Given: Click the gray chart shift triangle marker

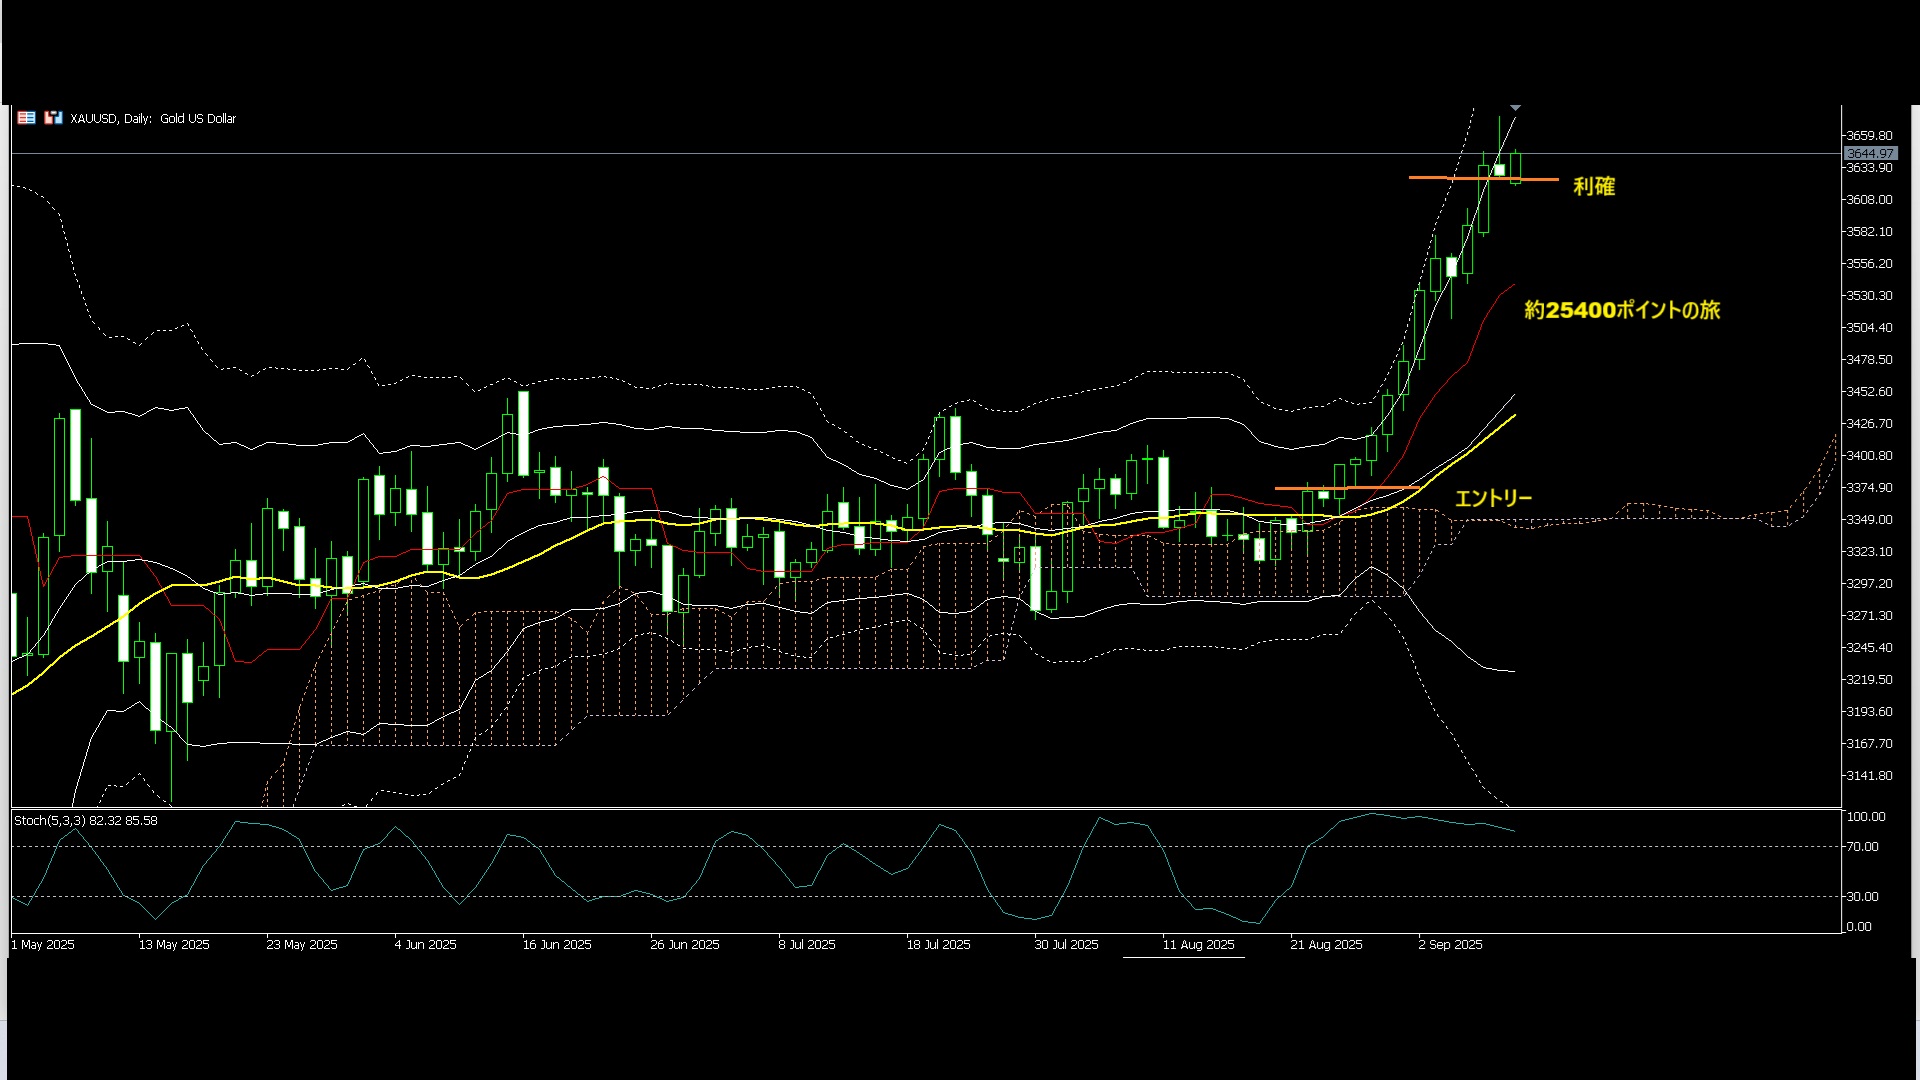Looking at the screenshot, I should (1515, 107).
